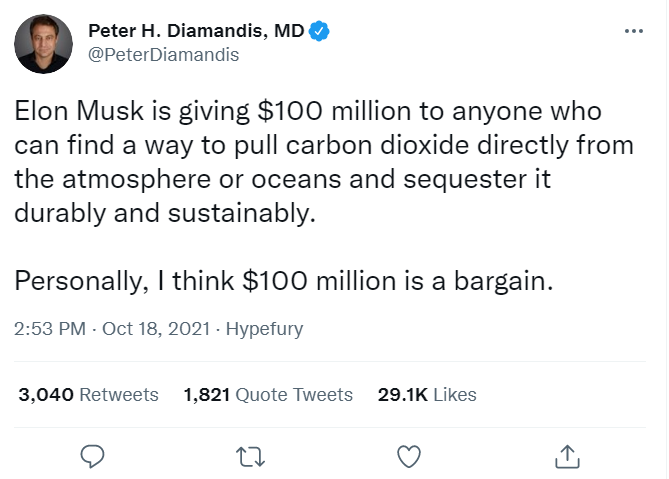
Task: Click the word 'Likes' beside 29.1K
Action: pos(455,395)
